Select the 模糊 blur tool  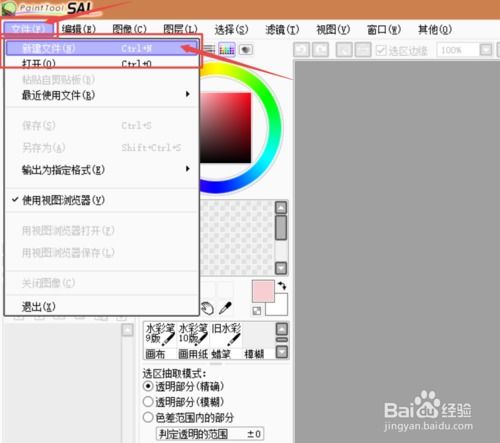[258, 353]
